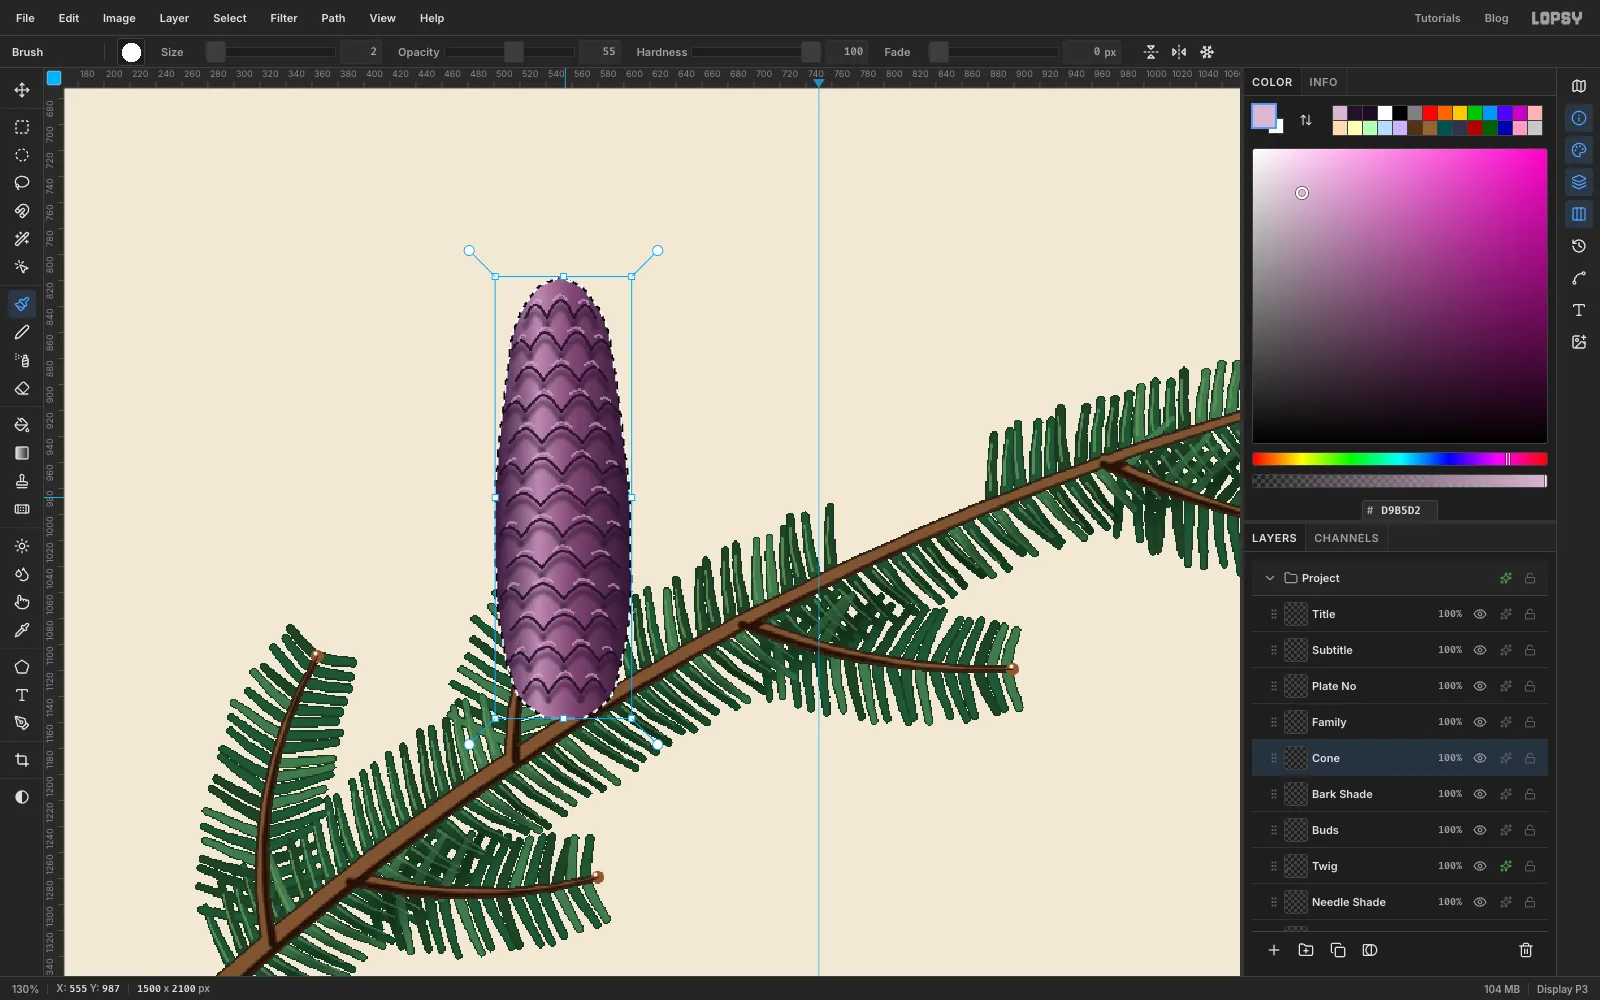Select the magnetic lasso magnet tool
1600x1000 pixels.
pyautogui.click(x=22, y=211)
